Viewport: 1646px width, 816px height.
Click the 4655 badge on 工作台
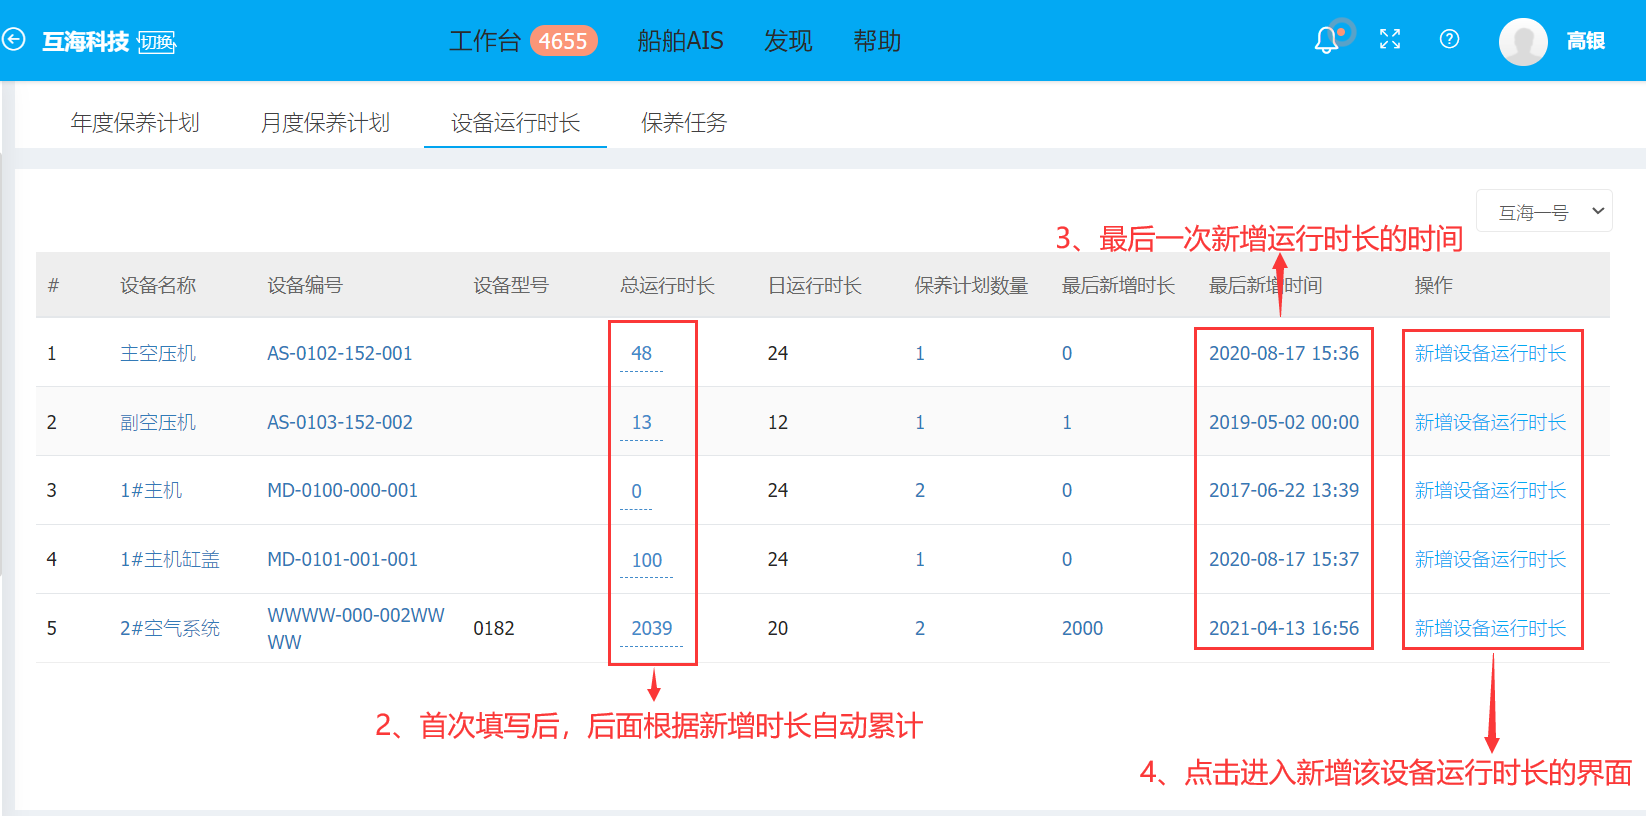[x=563, y=41]
